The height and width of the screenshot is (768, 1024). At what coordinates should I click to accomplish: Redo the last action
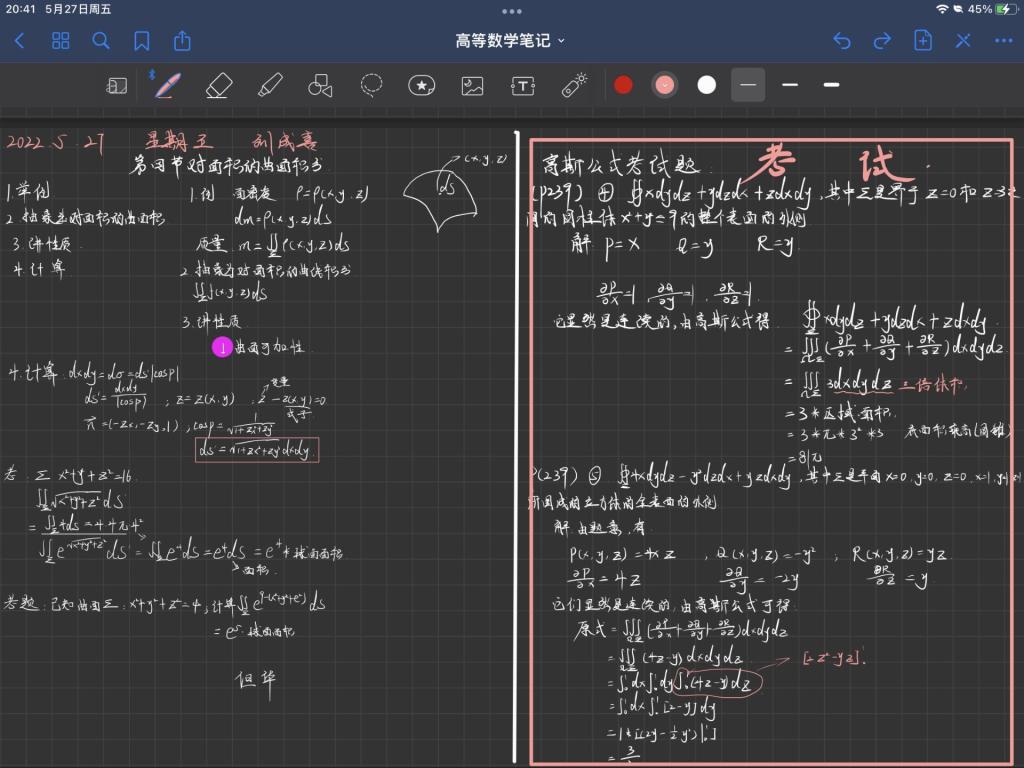click(882, 41)
